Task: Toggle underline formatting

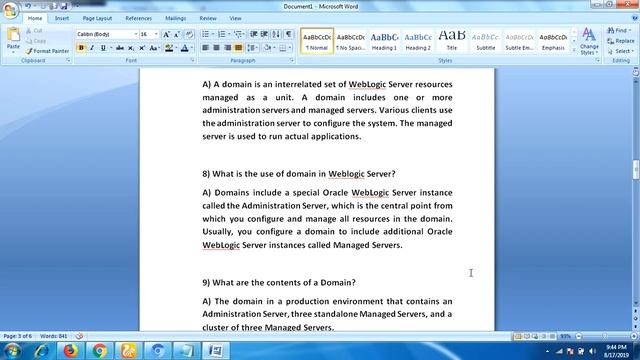Action: point(103,48)
